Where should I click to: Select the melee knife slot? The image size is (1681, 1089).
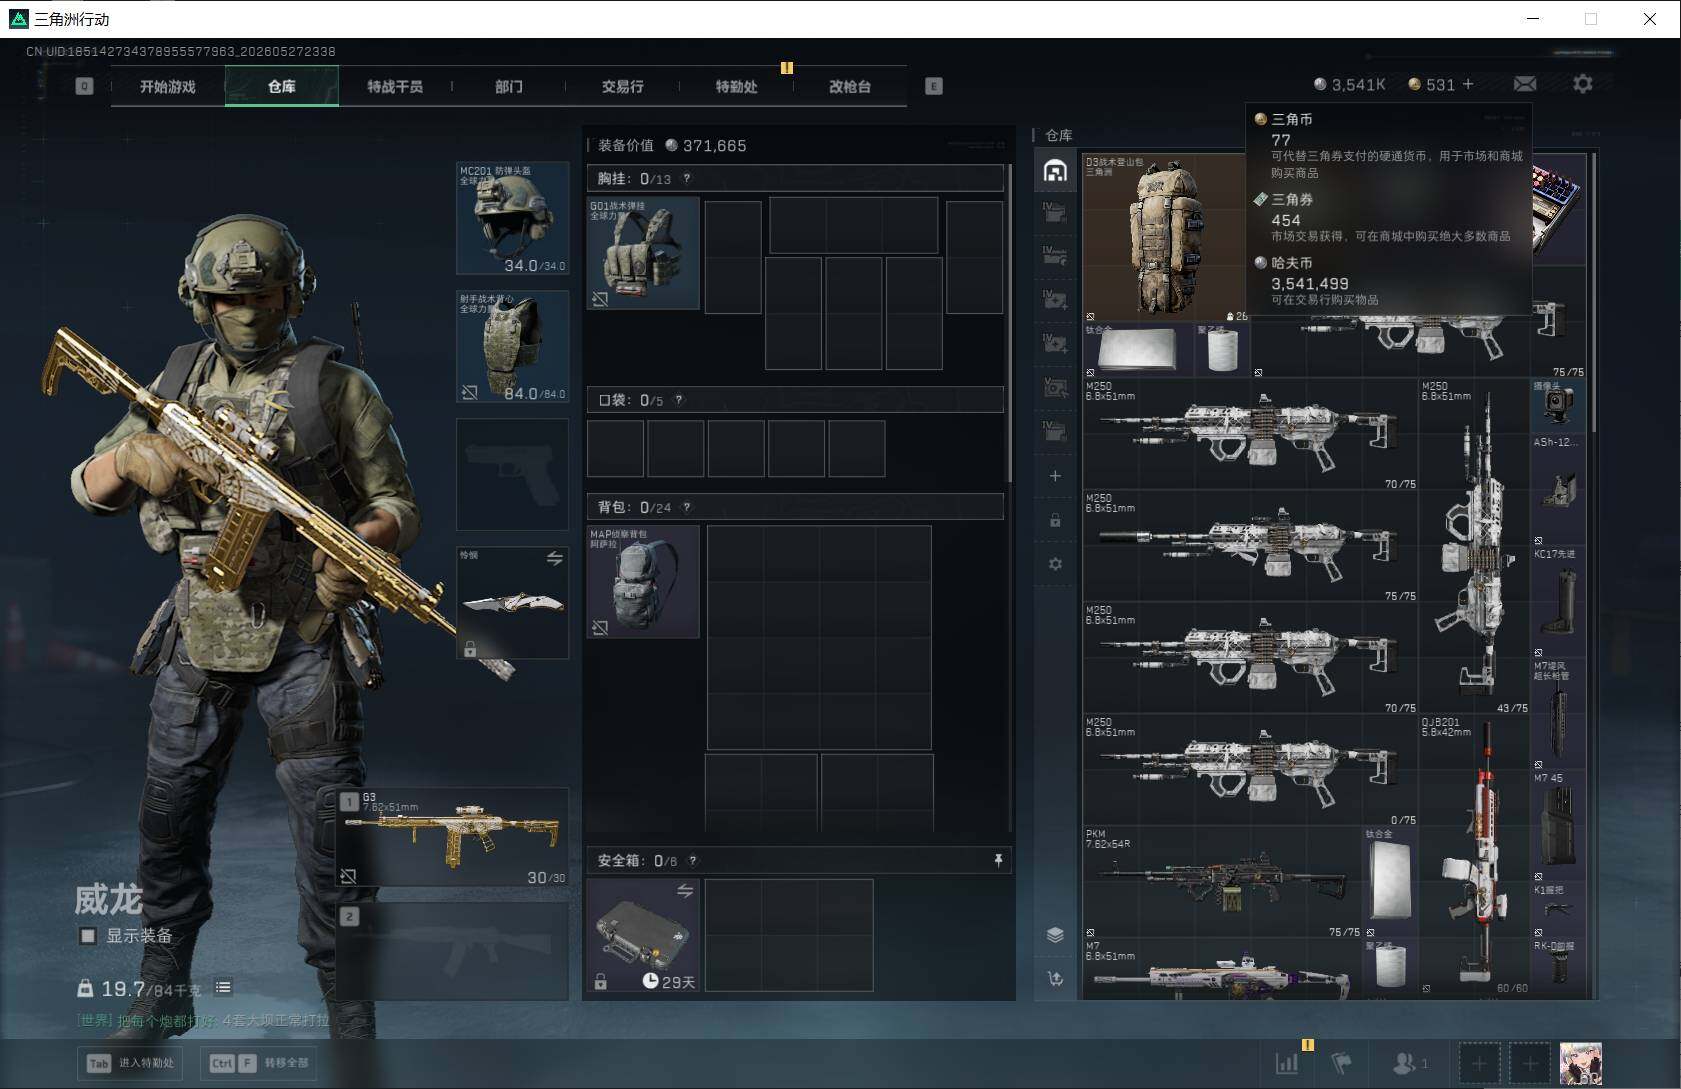512,602
